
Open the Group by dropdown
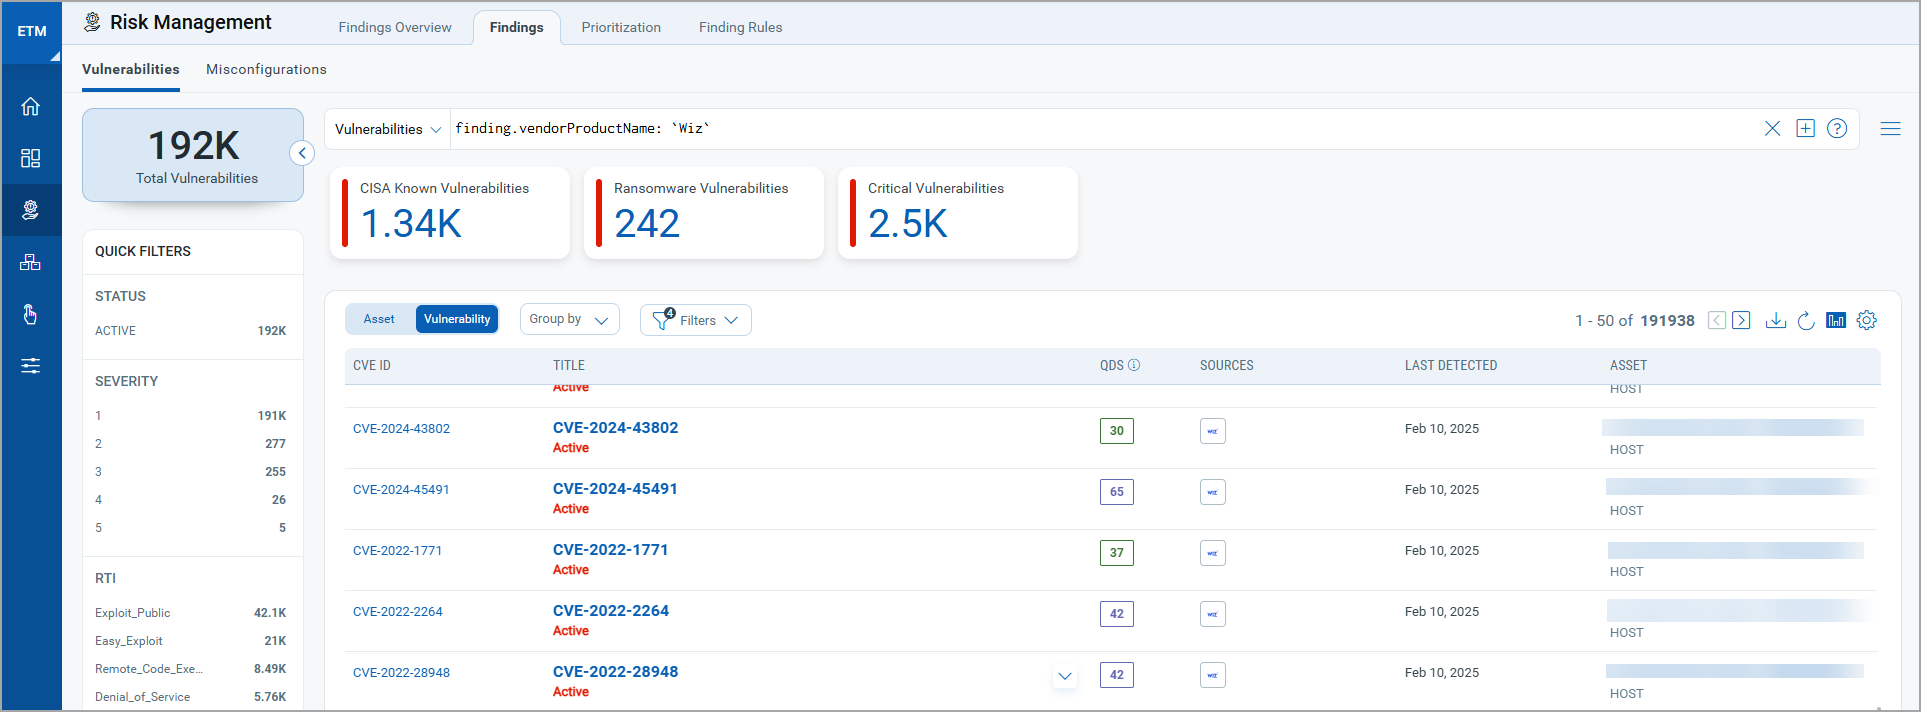coord(569,319)
